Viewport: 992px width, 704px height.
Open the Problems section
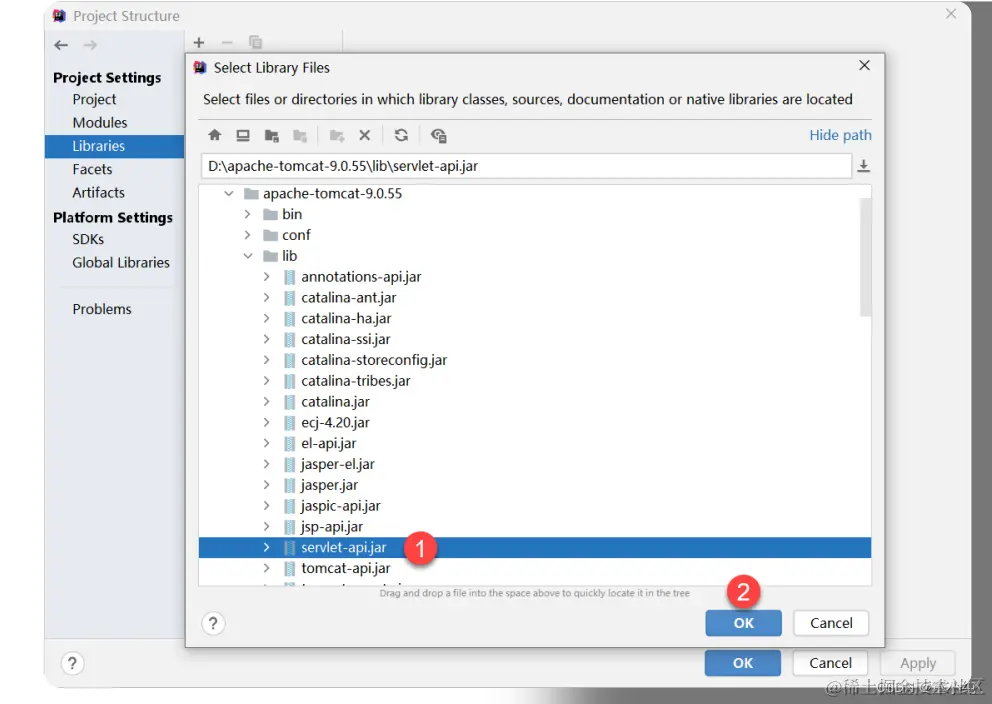(102, 309)
